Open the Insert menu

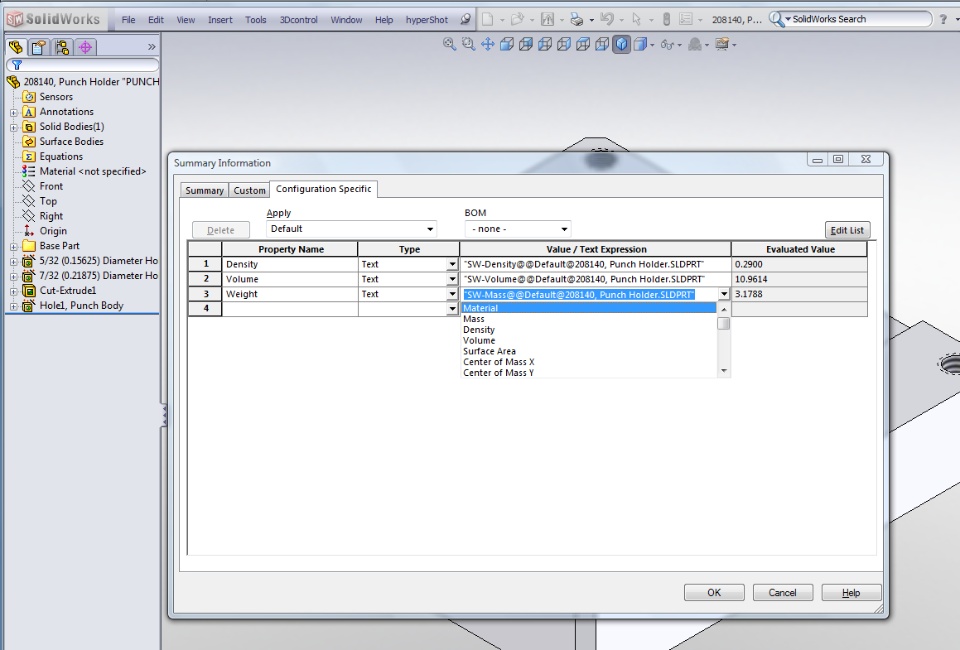220,20
